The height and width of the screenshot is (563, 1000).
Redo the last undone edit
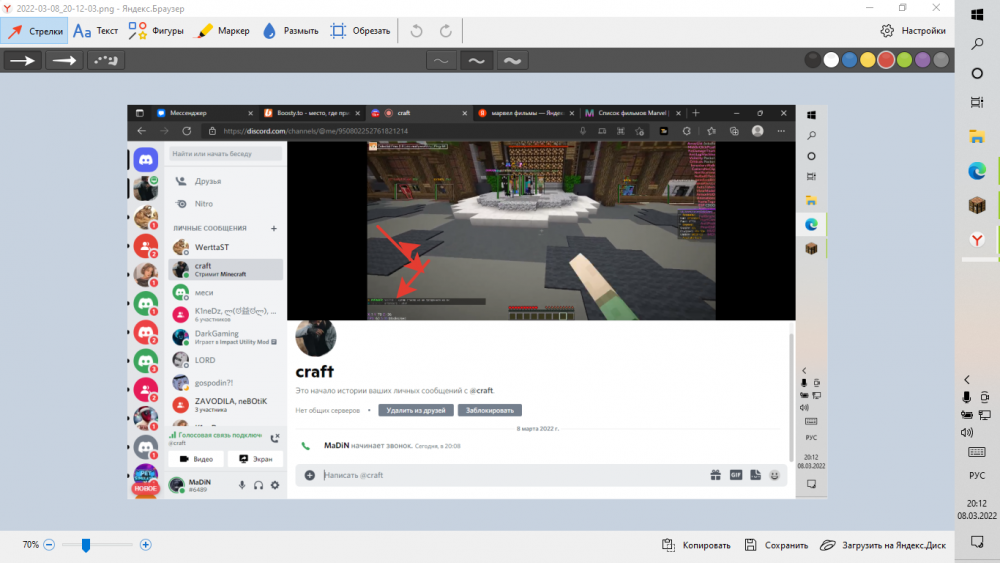(446, 31)
